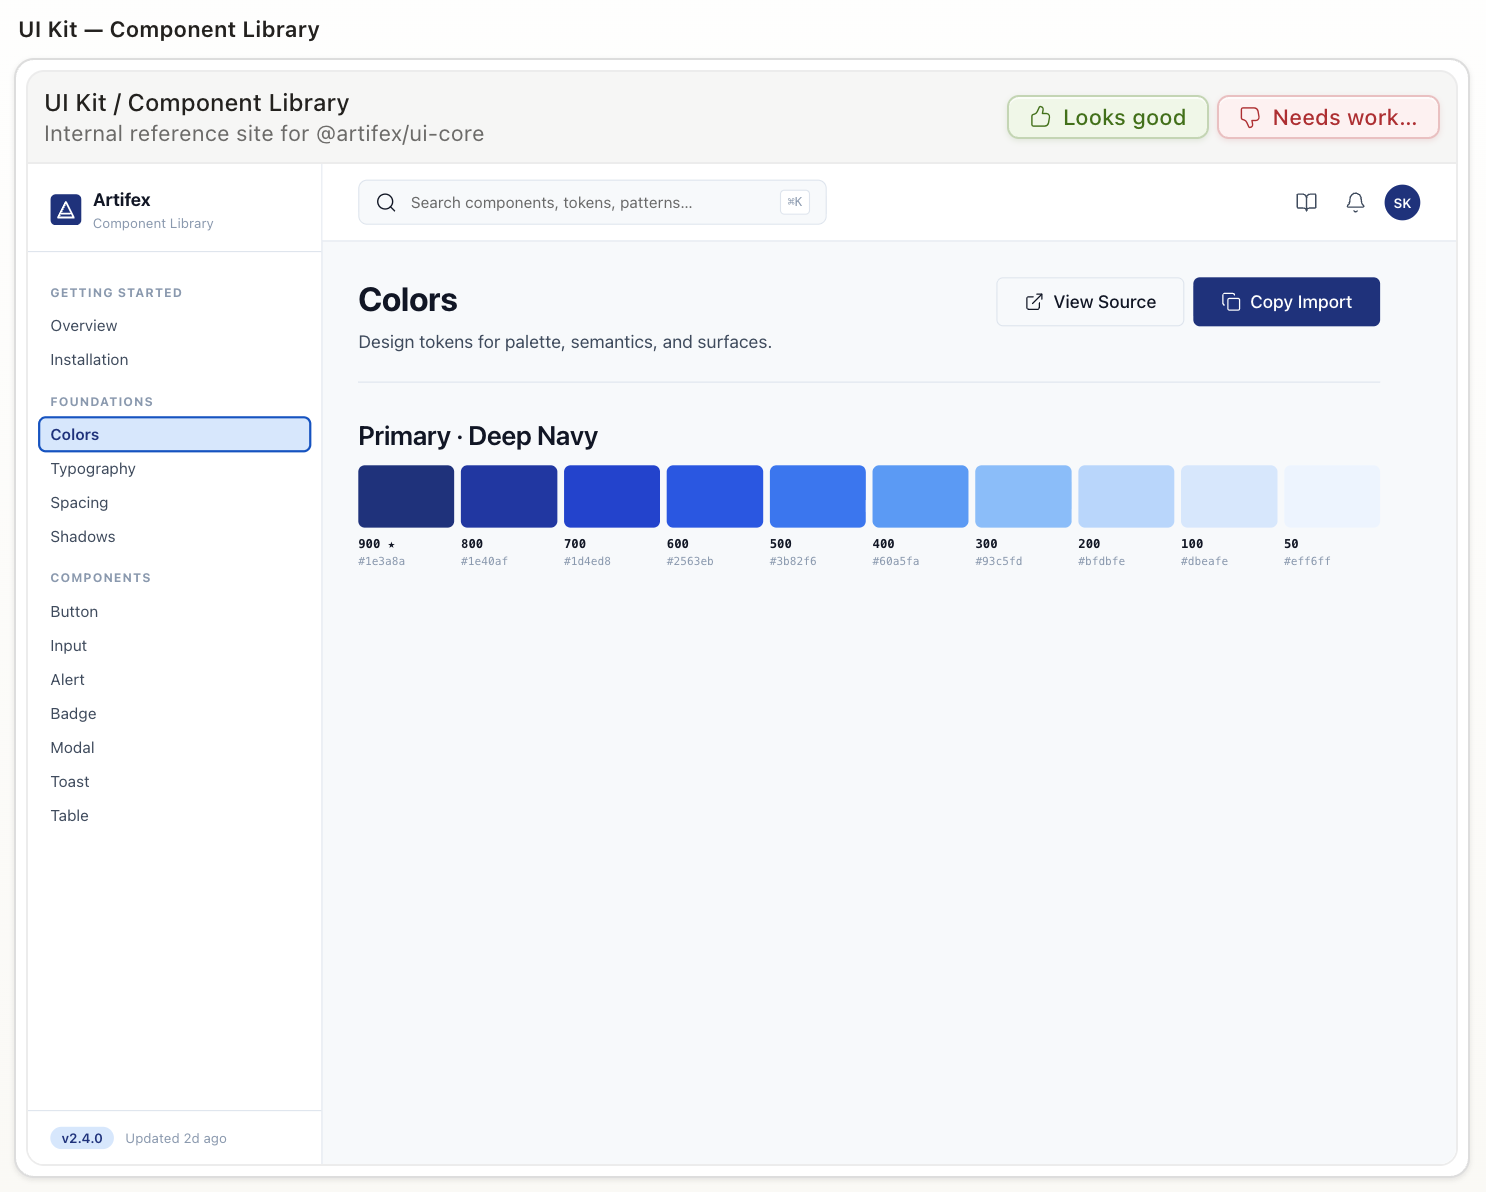The image size is (1486, 1192).
Task: Select Colors in the Foundations section
Action: tap(174, 434)
